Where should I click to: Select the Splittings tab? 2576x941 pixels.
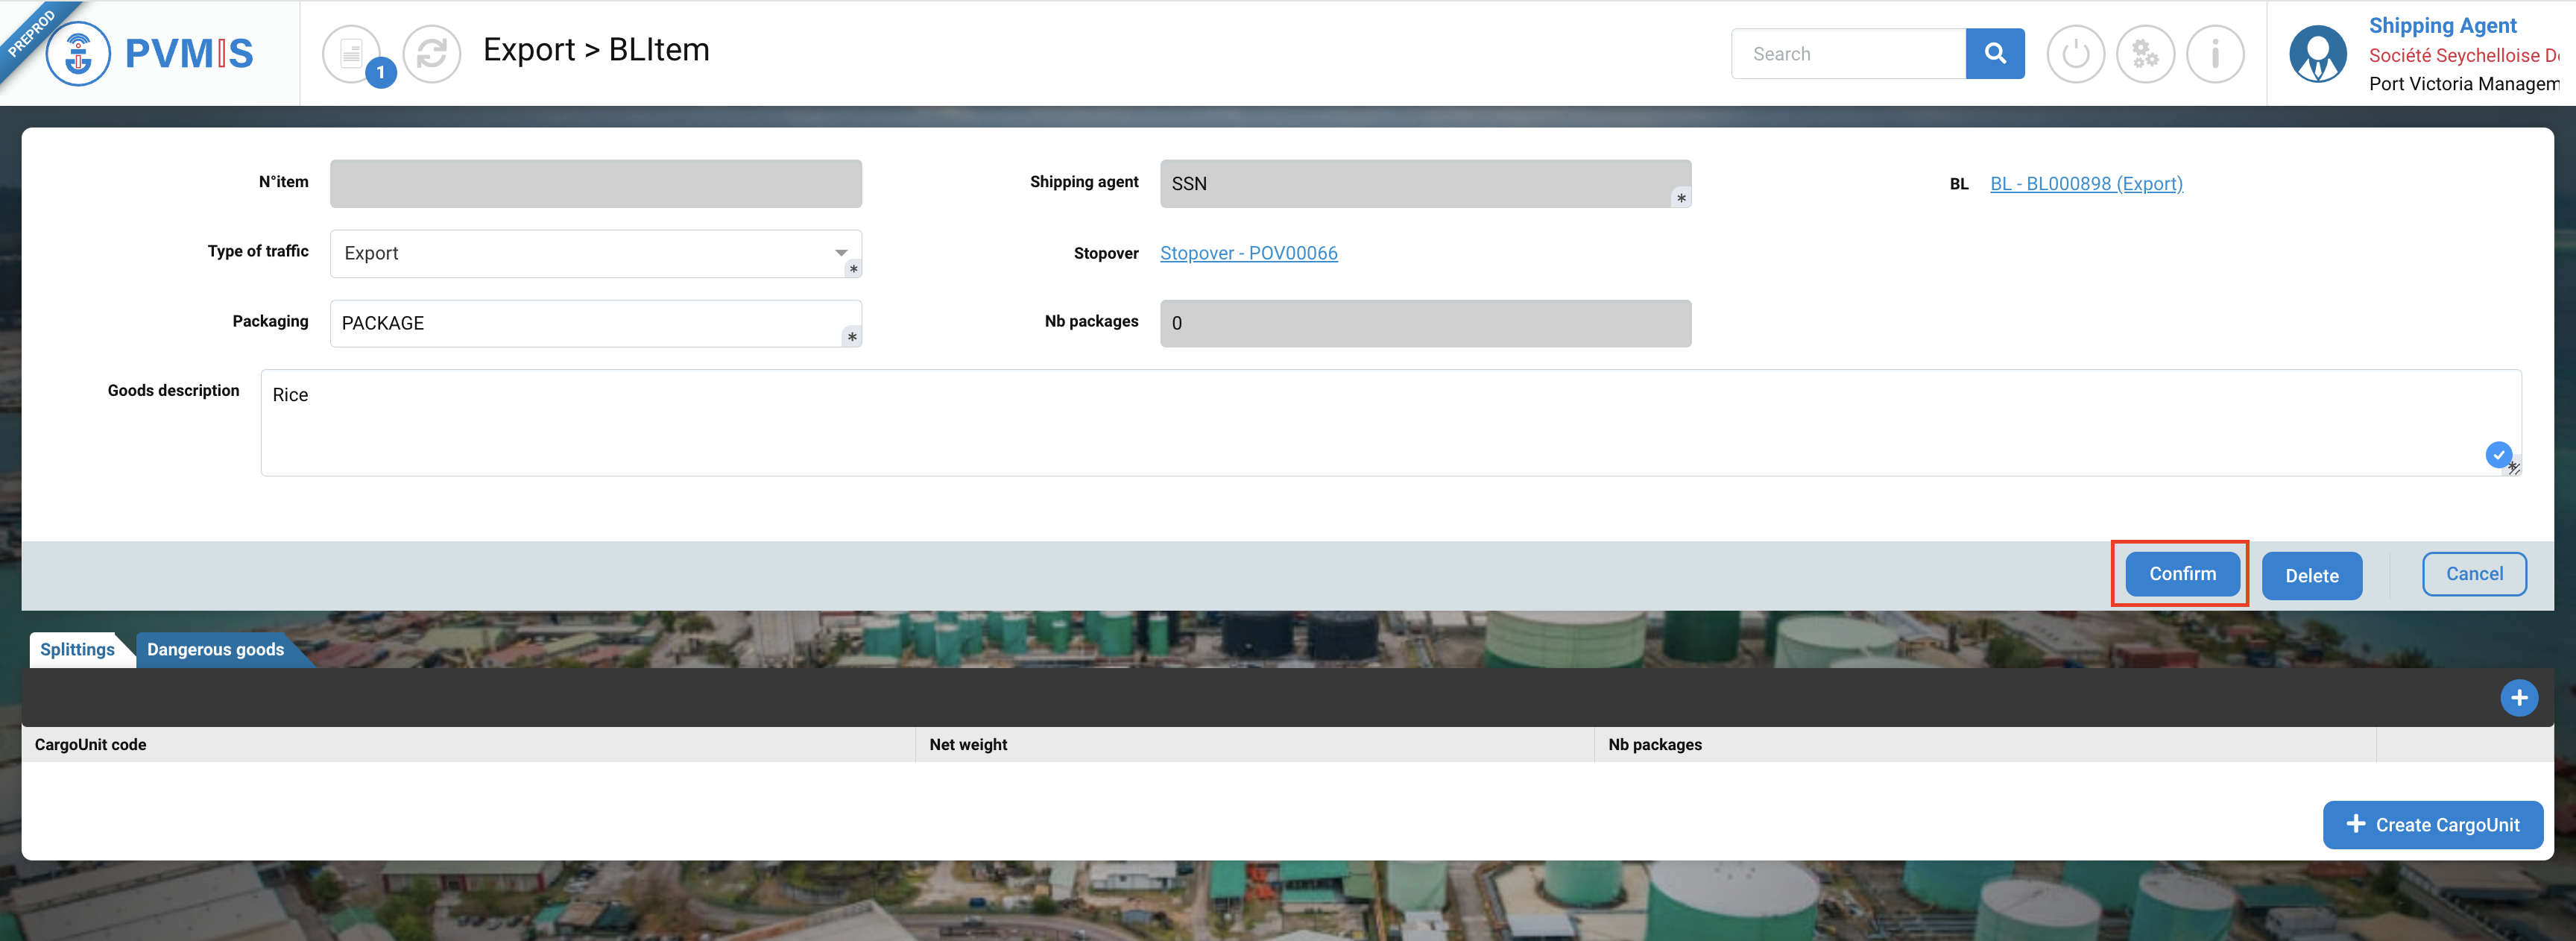77,650
